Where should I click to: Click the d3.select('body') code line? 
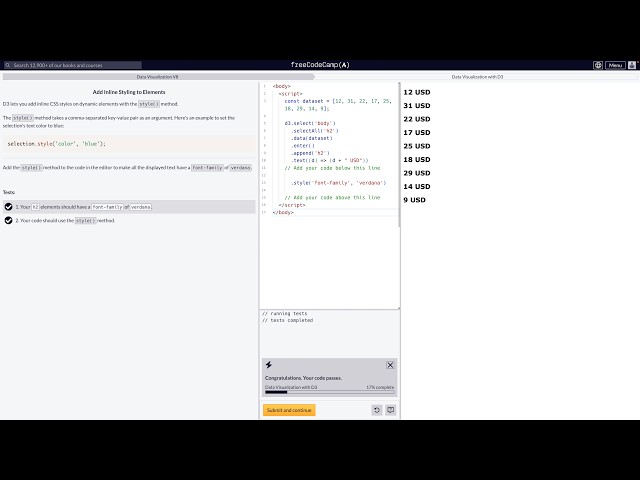click(310, 123)
